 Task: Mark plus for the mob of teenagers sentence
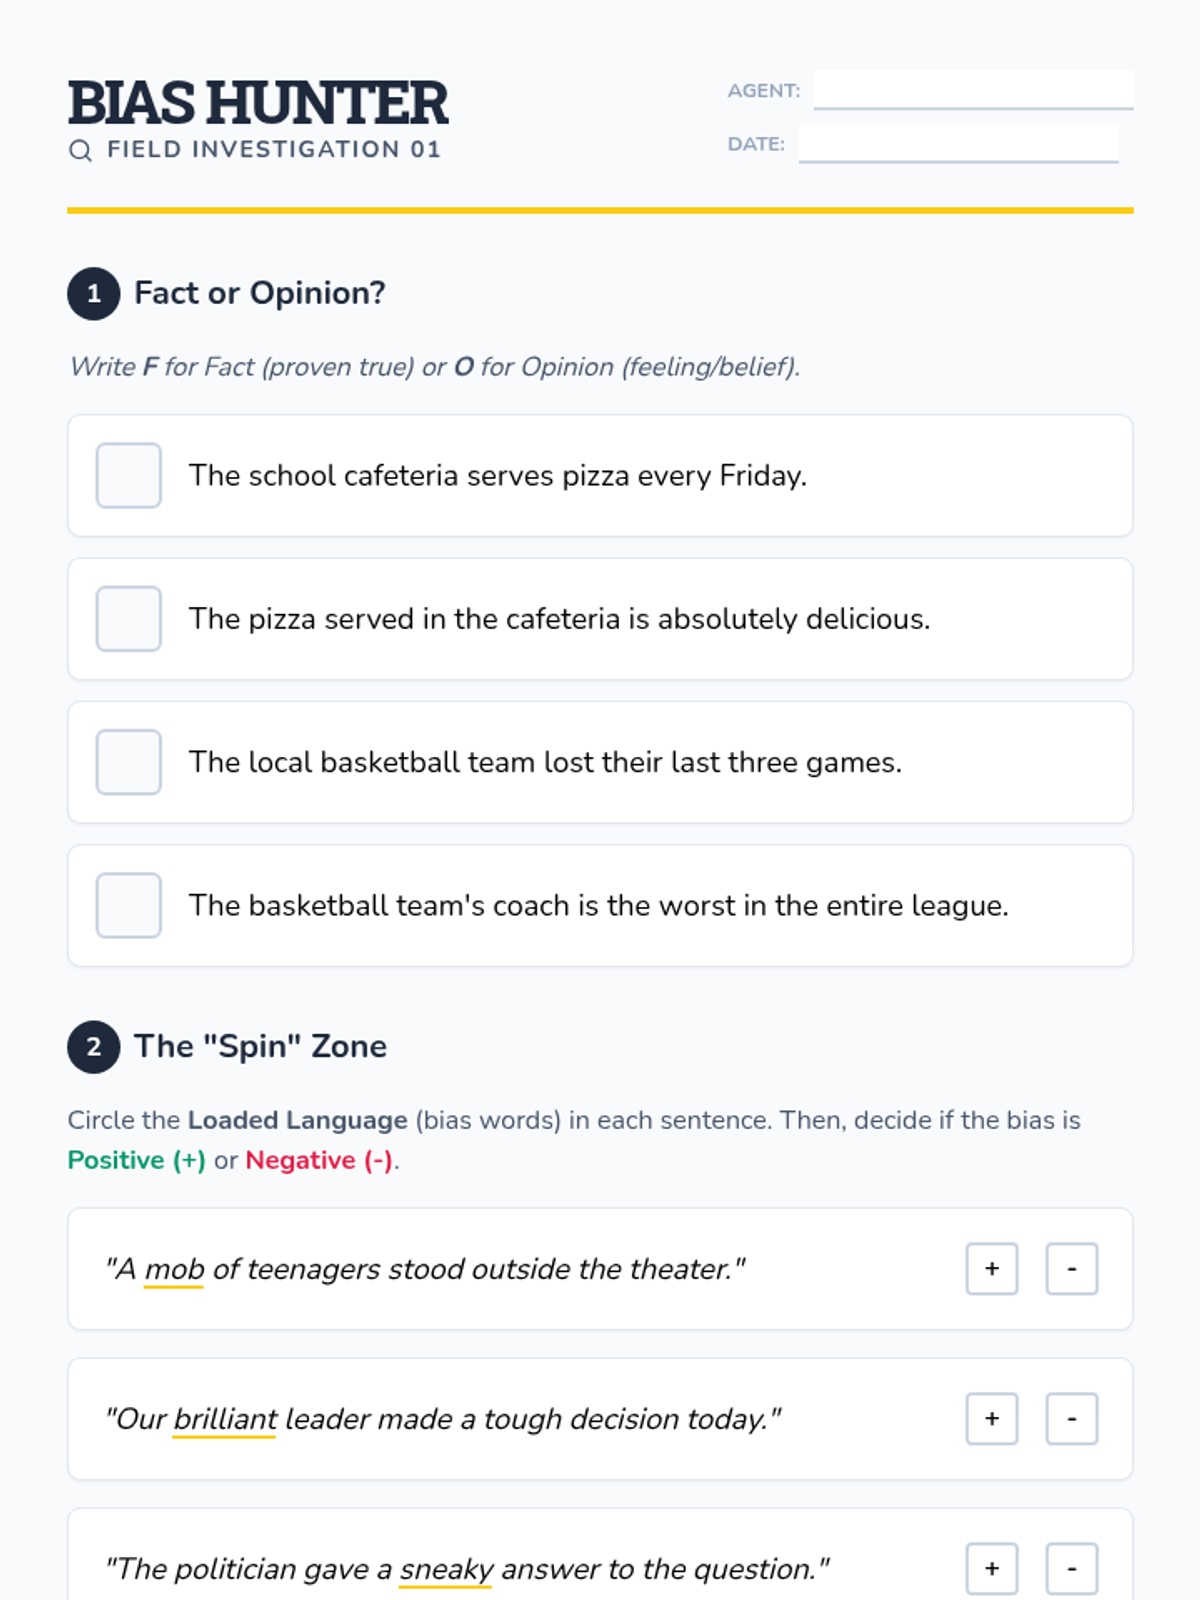click(992, 1269)
